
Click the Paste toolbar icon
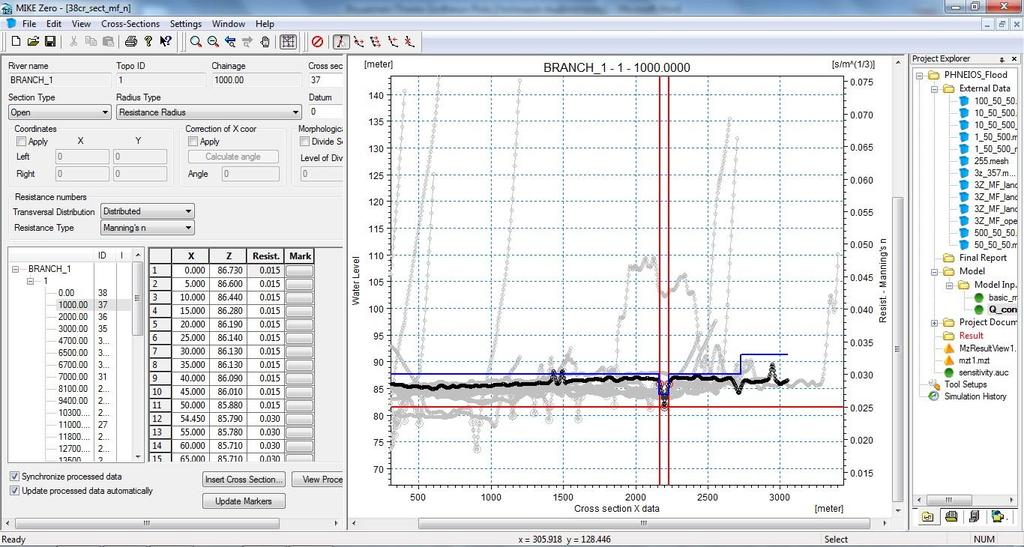point(106,41)
